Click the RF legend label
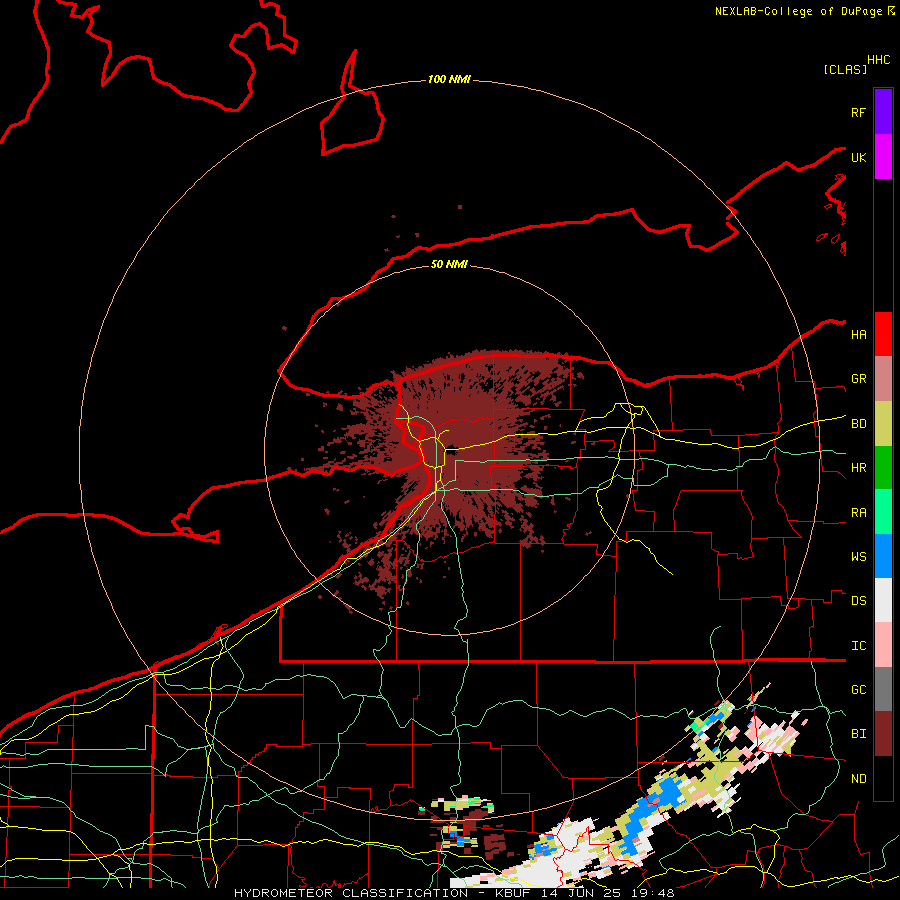 (x=858, y=112)
